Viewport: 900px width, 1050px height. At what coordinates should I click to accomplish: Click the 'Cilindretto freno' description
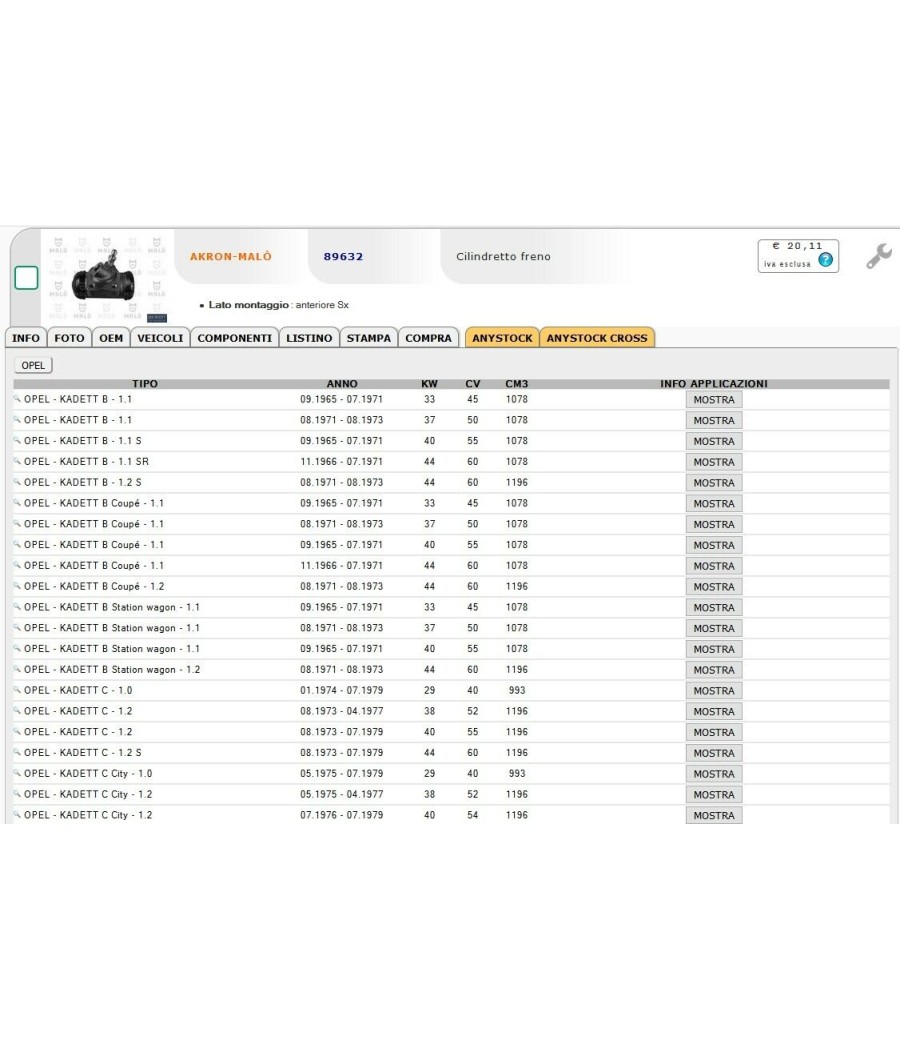coord(504,256)
